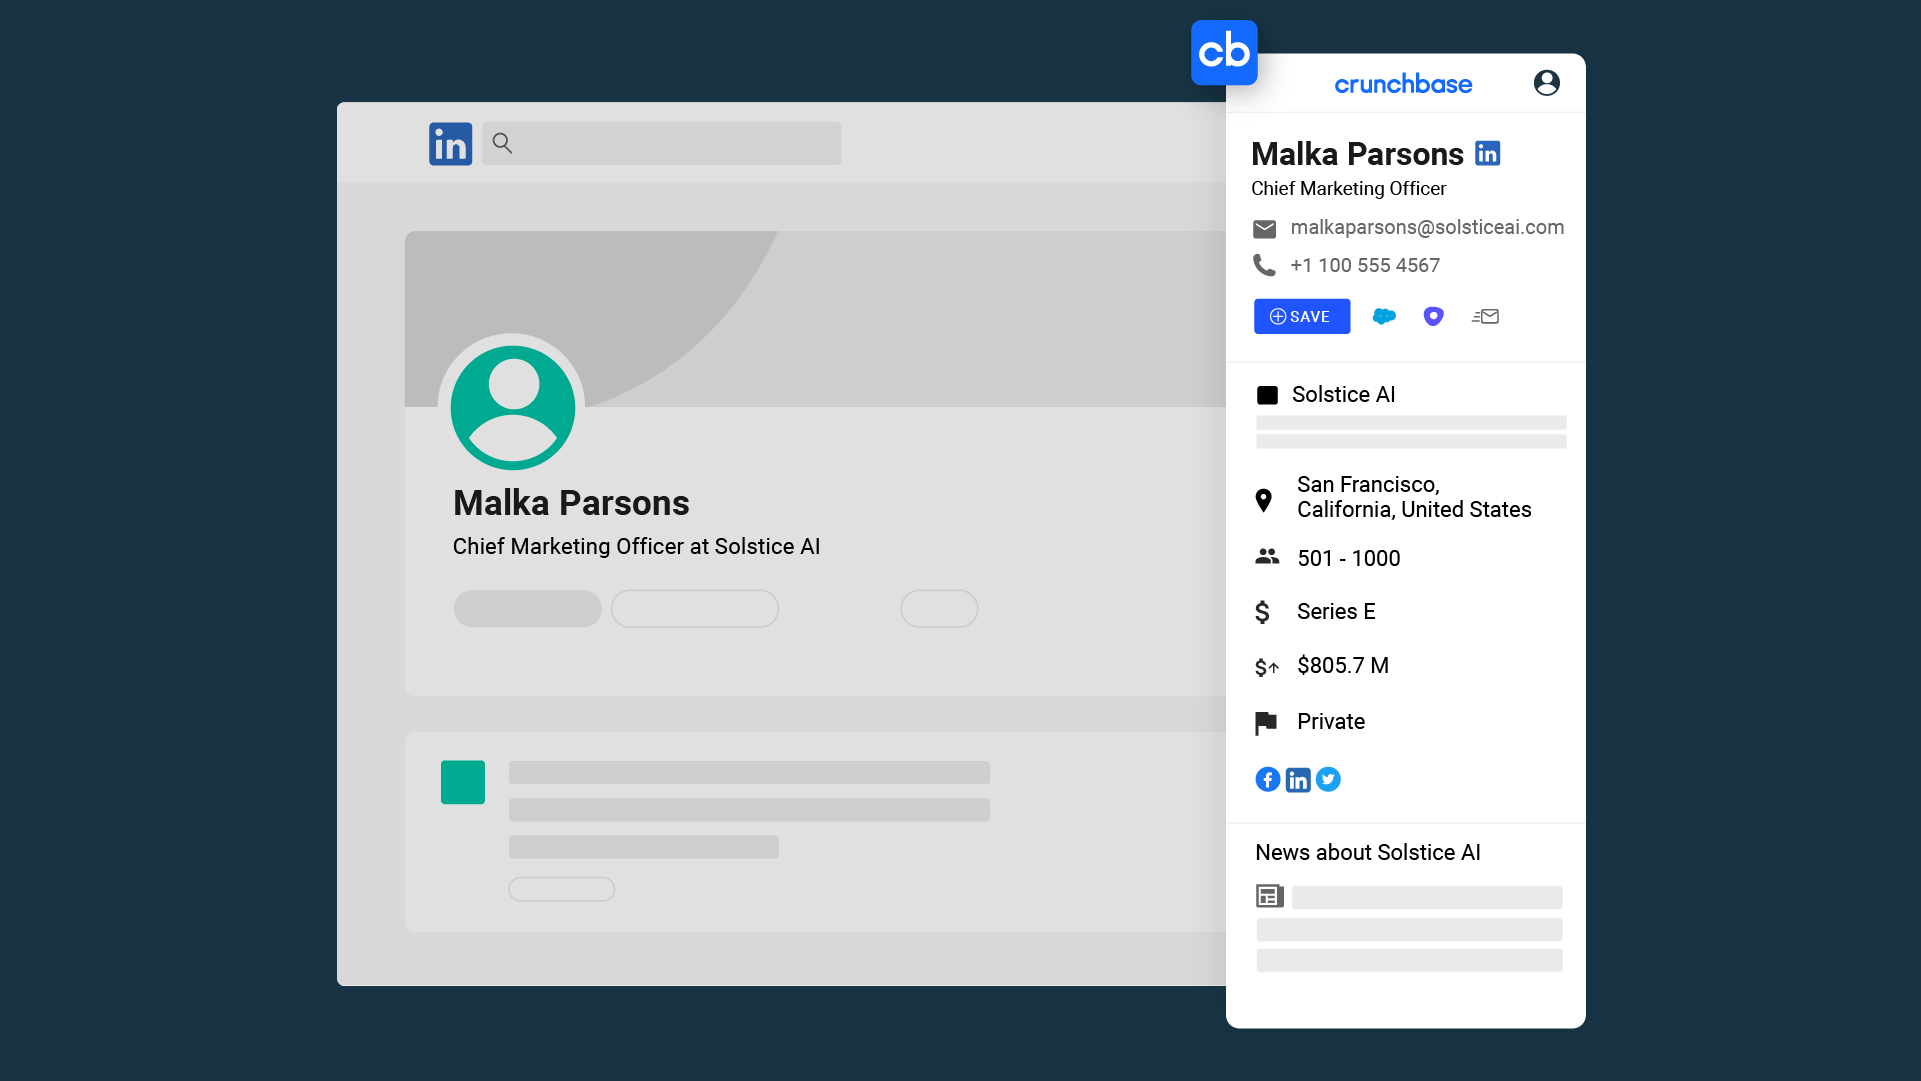
Task: Click the flag company status icon
Action: (x=1266, y=723)
